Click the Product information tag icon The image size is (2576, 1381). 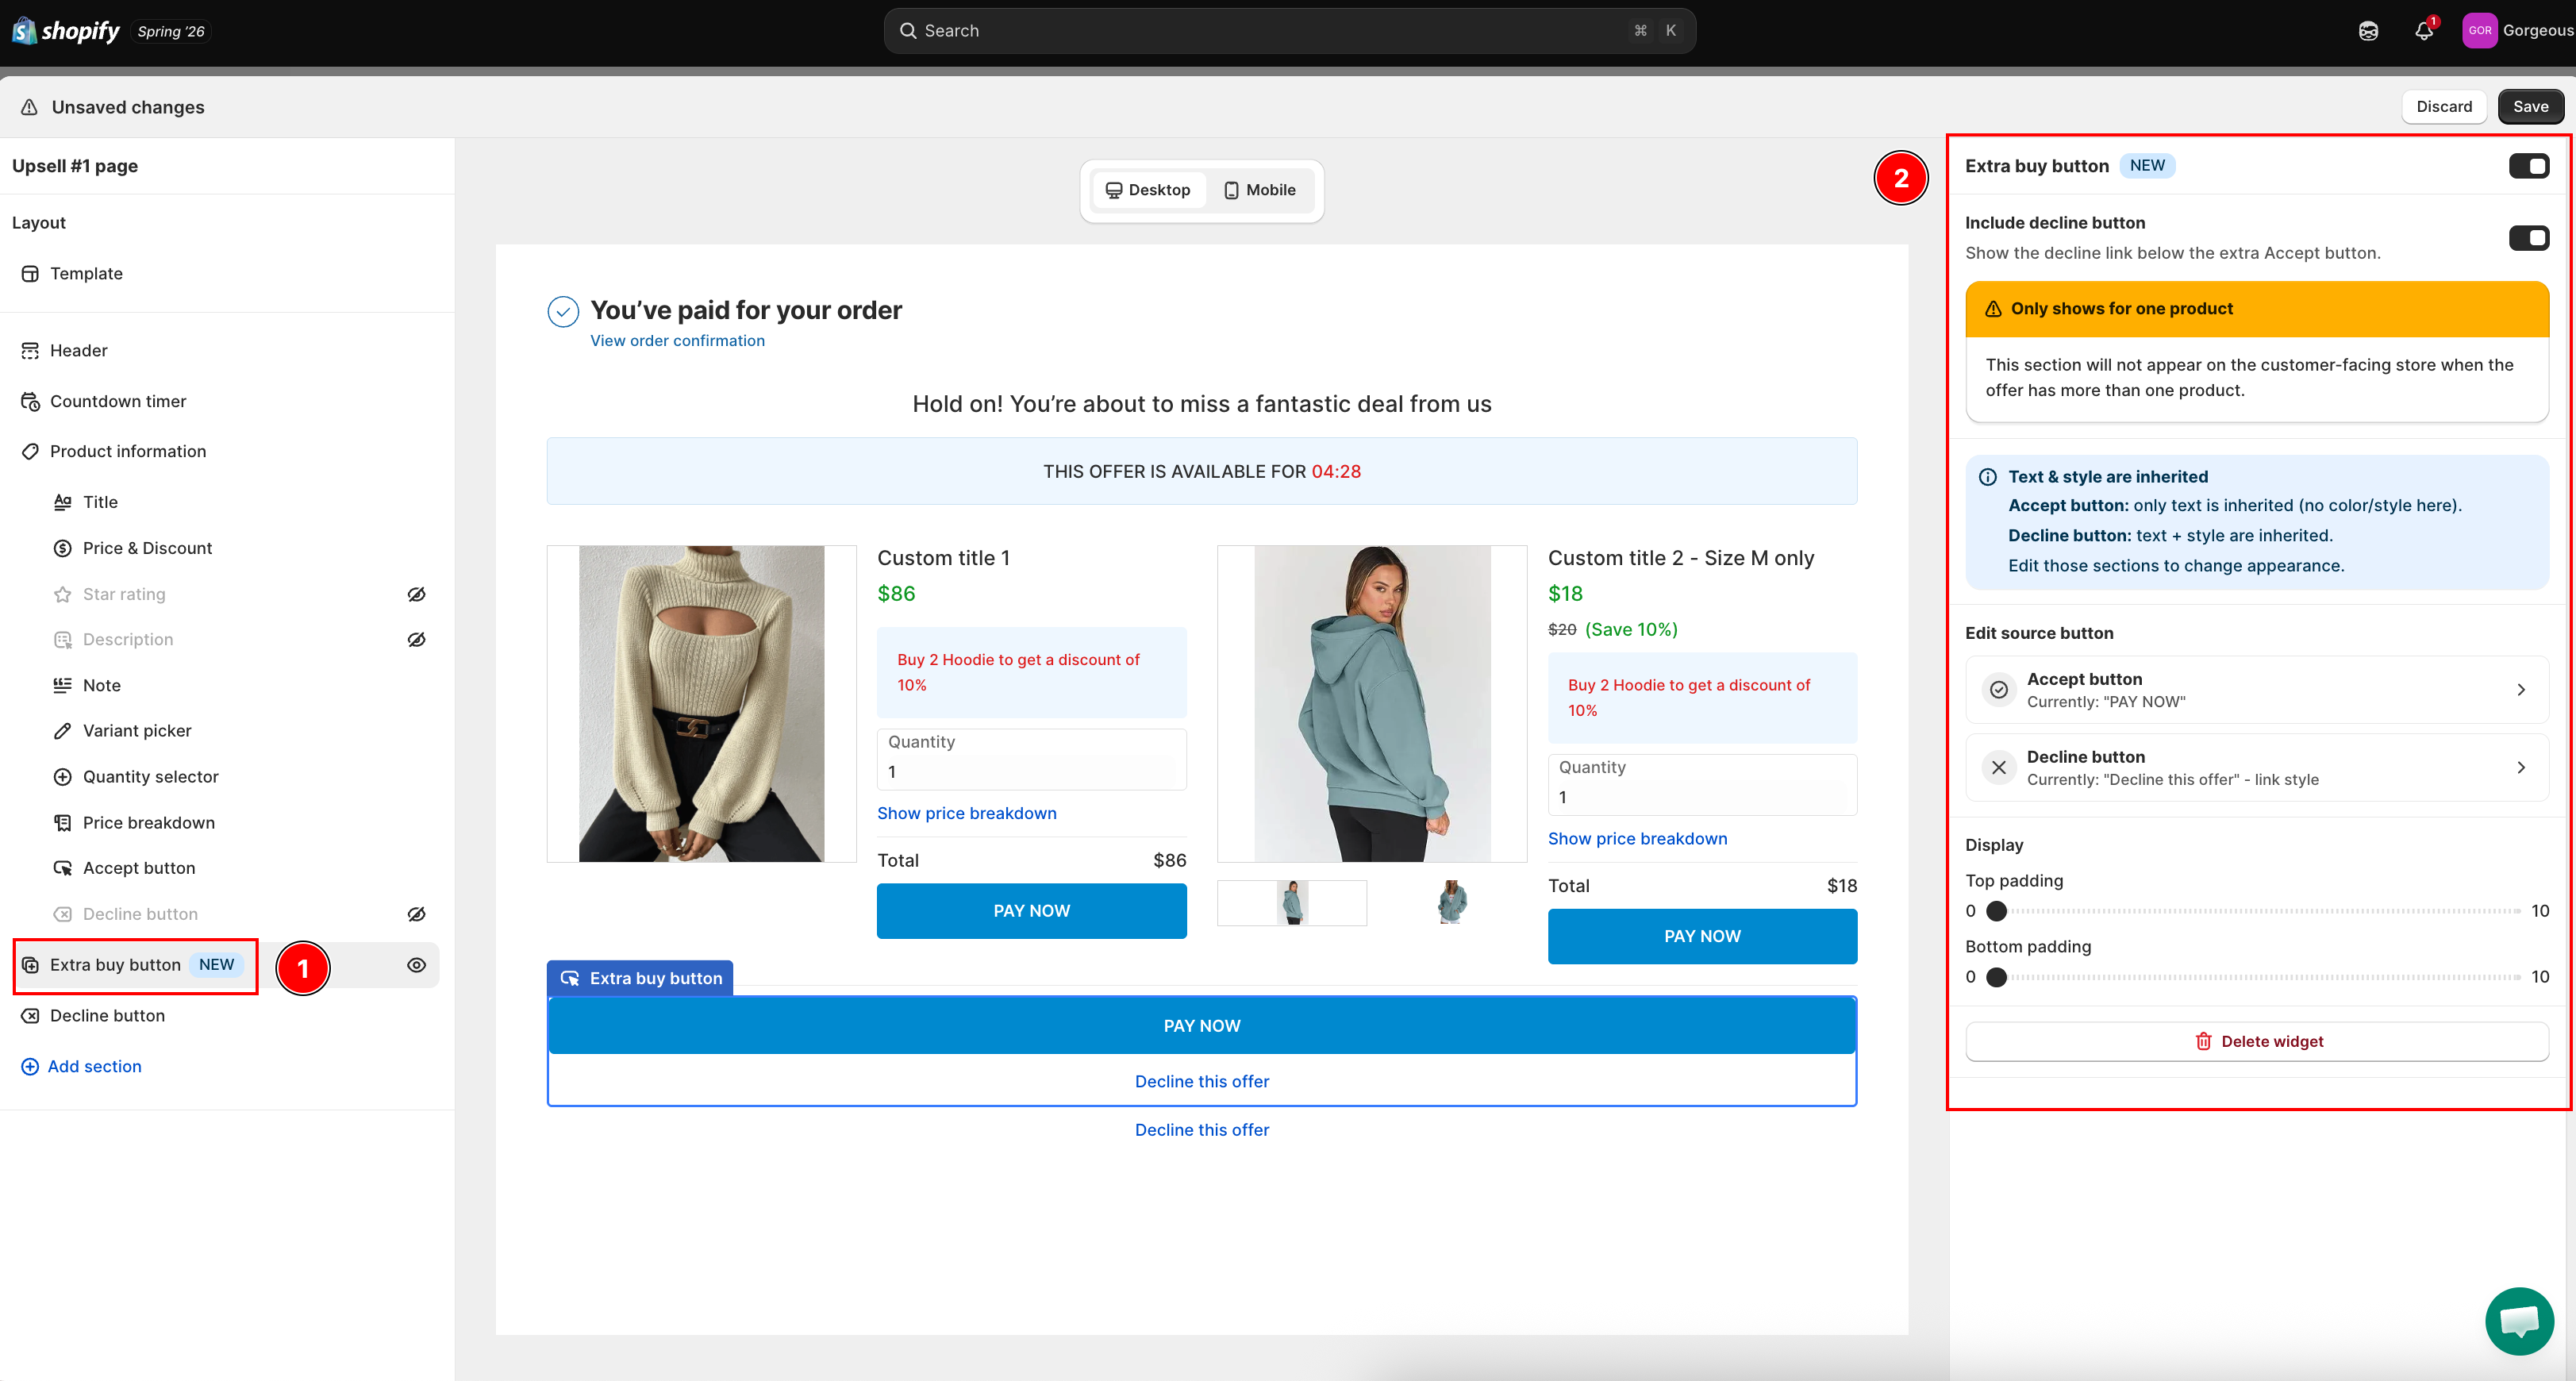(30, 451)
